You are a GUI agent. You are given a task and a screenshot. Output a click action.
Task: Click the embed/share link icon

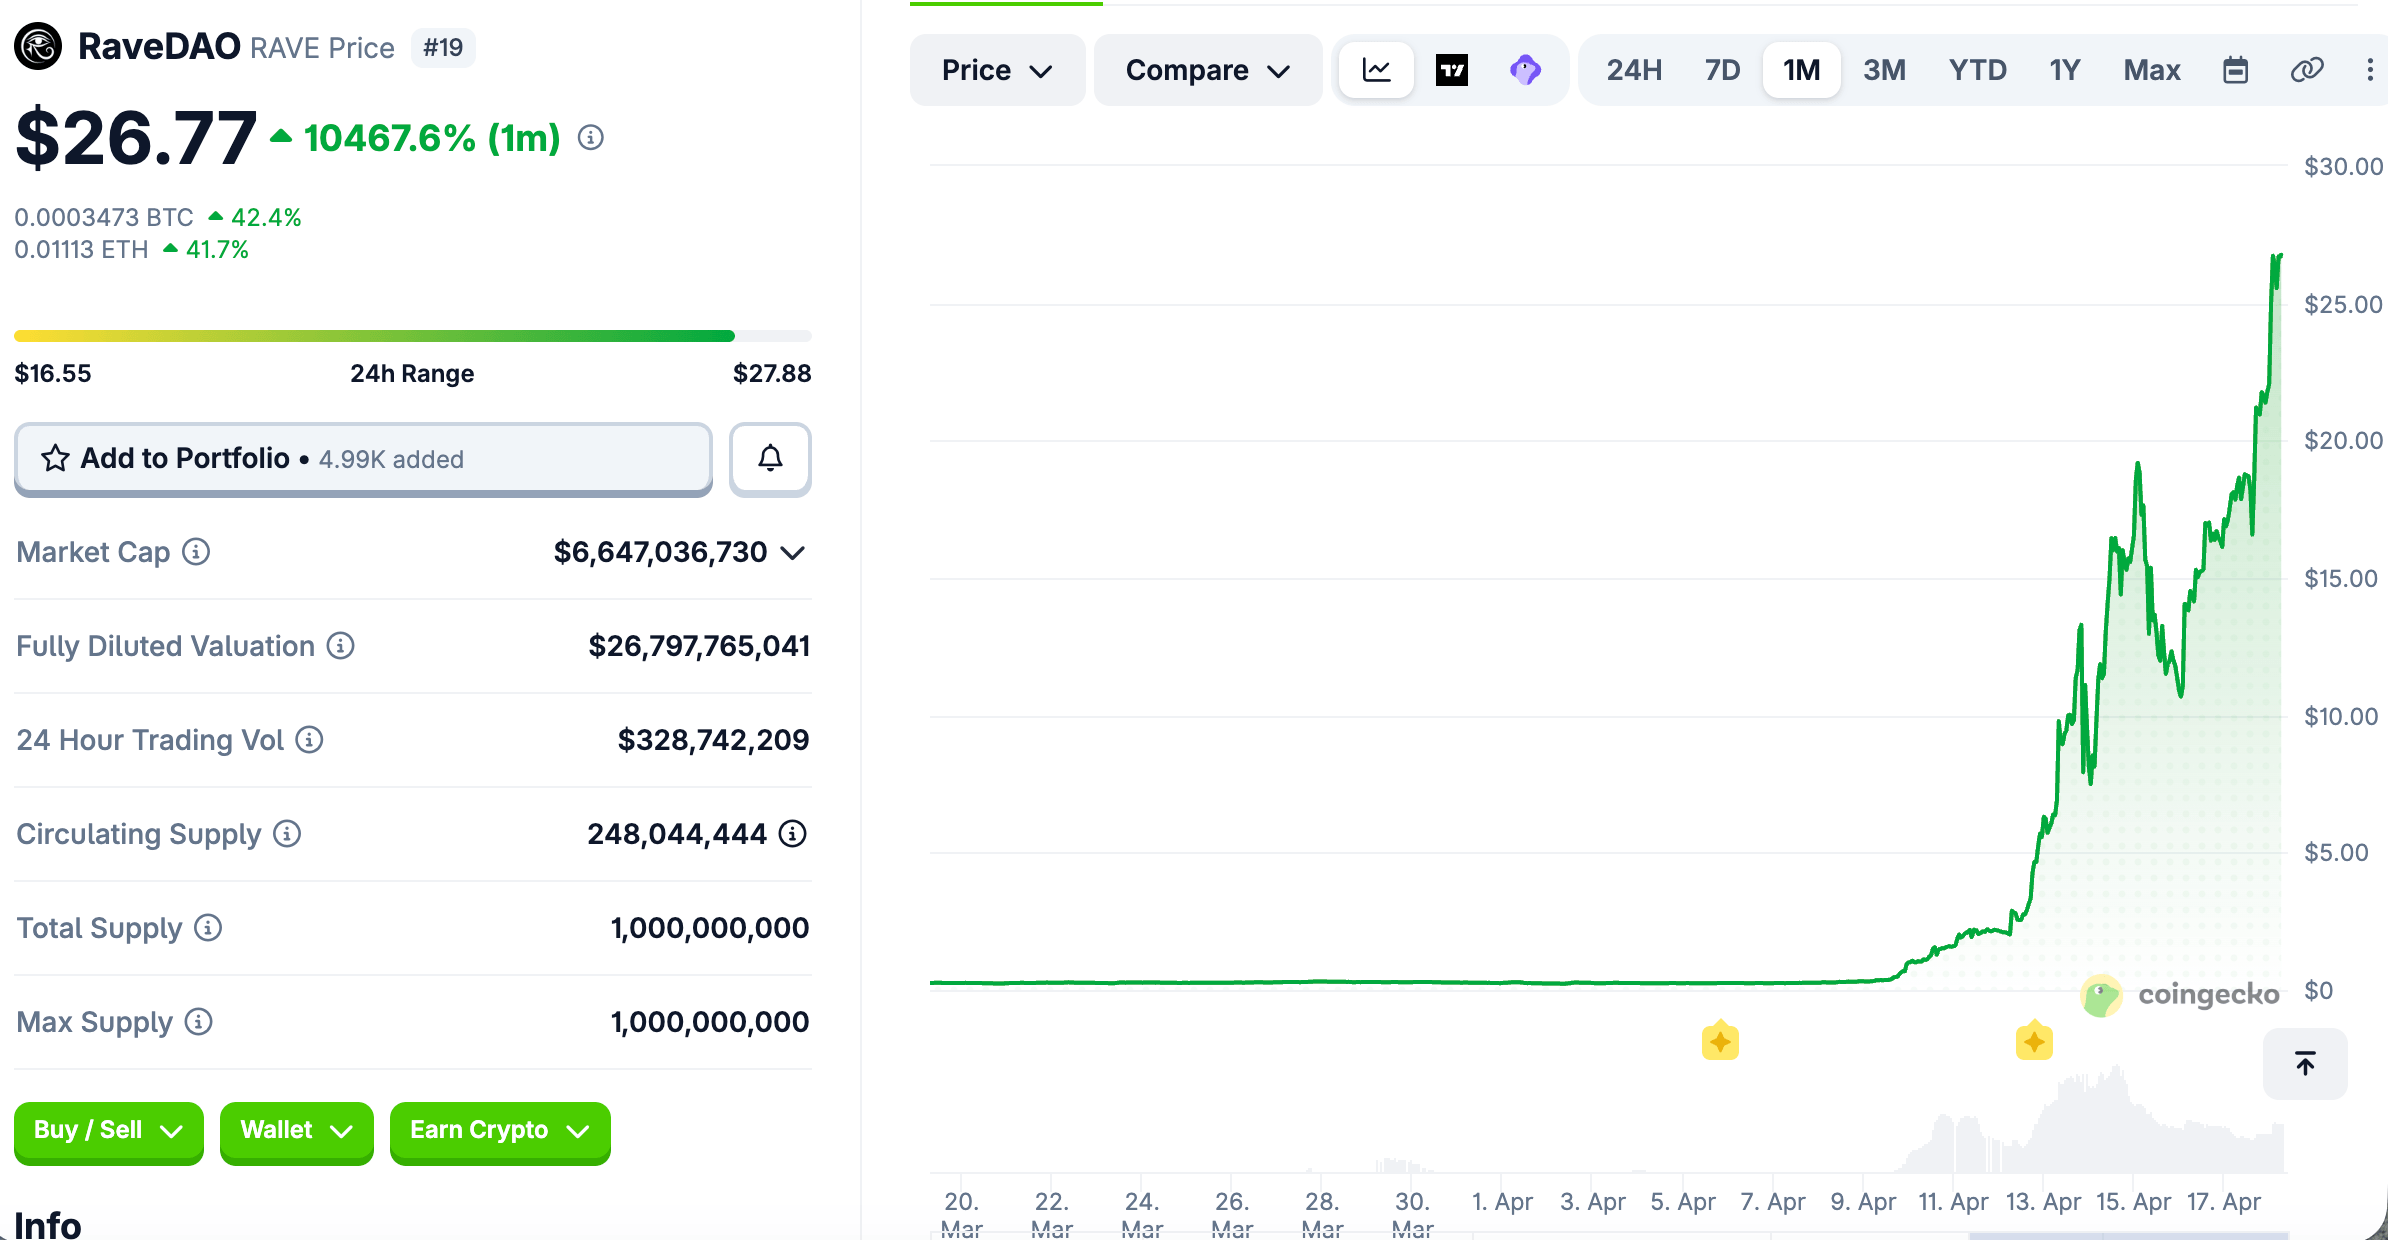tap(2306, 69)
